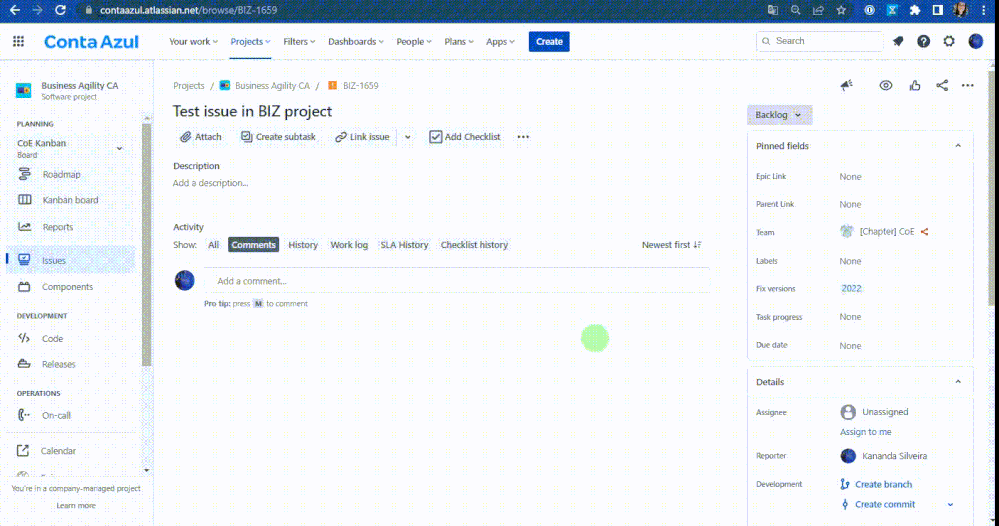Open user profile avatar in header
Image resolution: width=999 pixels, height=526 pixels.
click(975, 41)
